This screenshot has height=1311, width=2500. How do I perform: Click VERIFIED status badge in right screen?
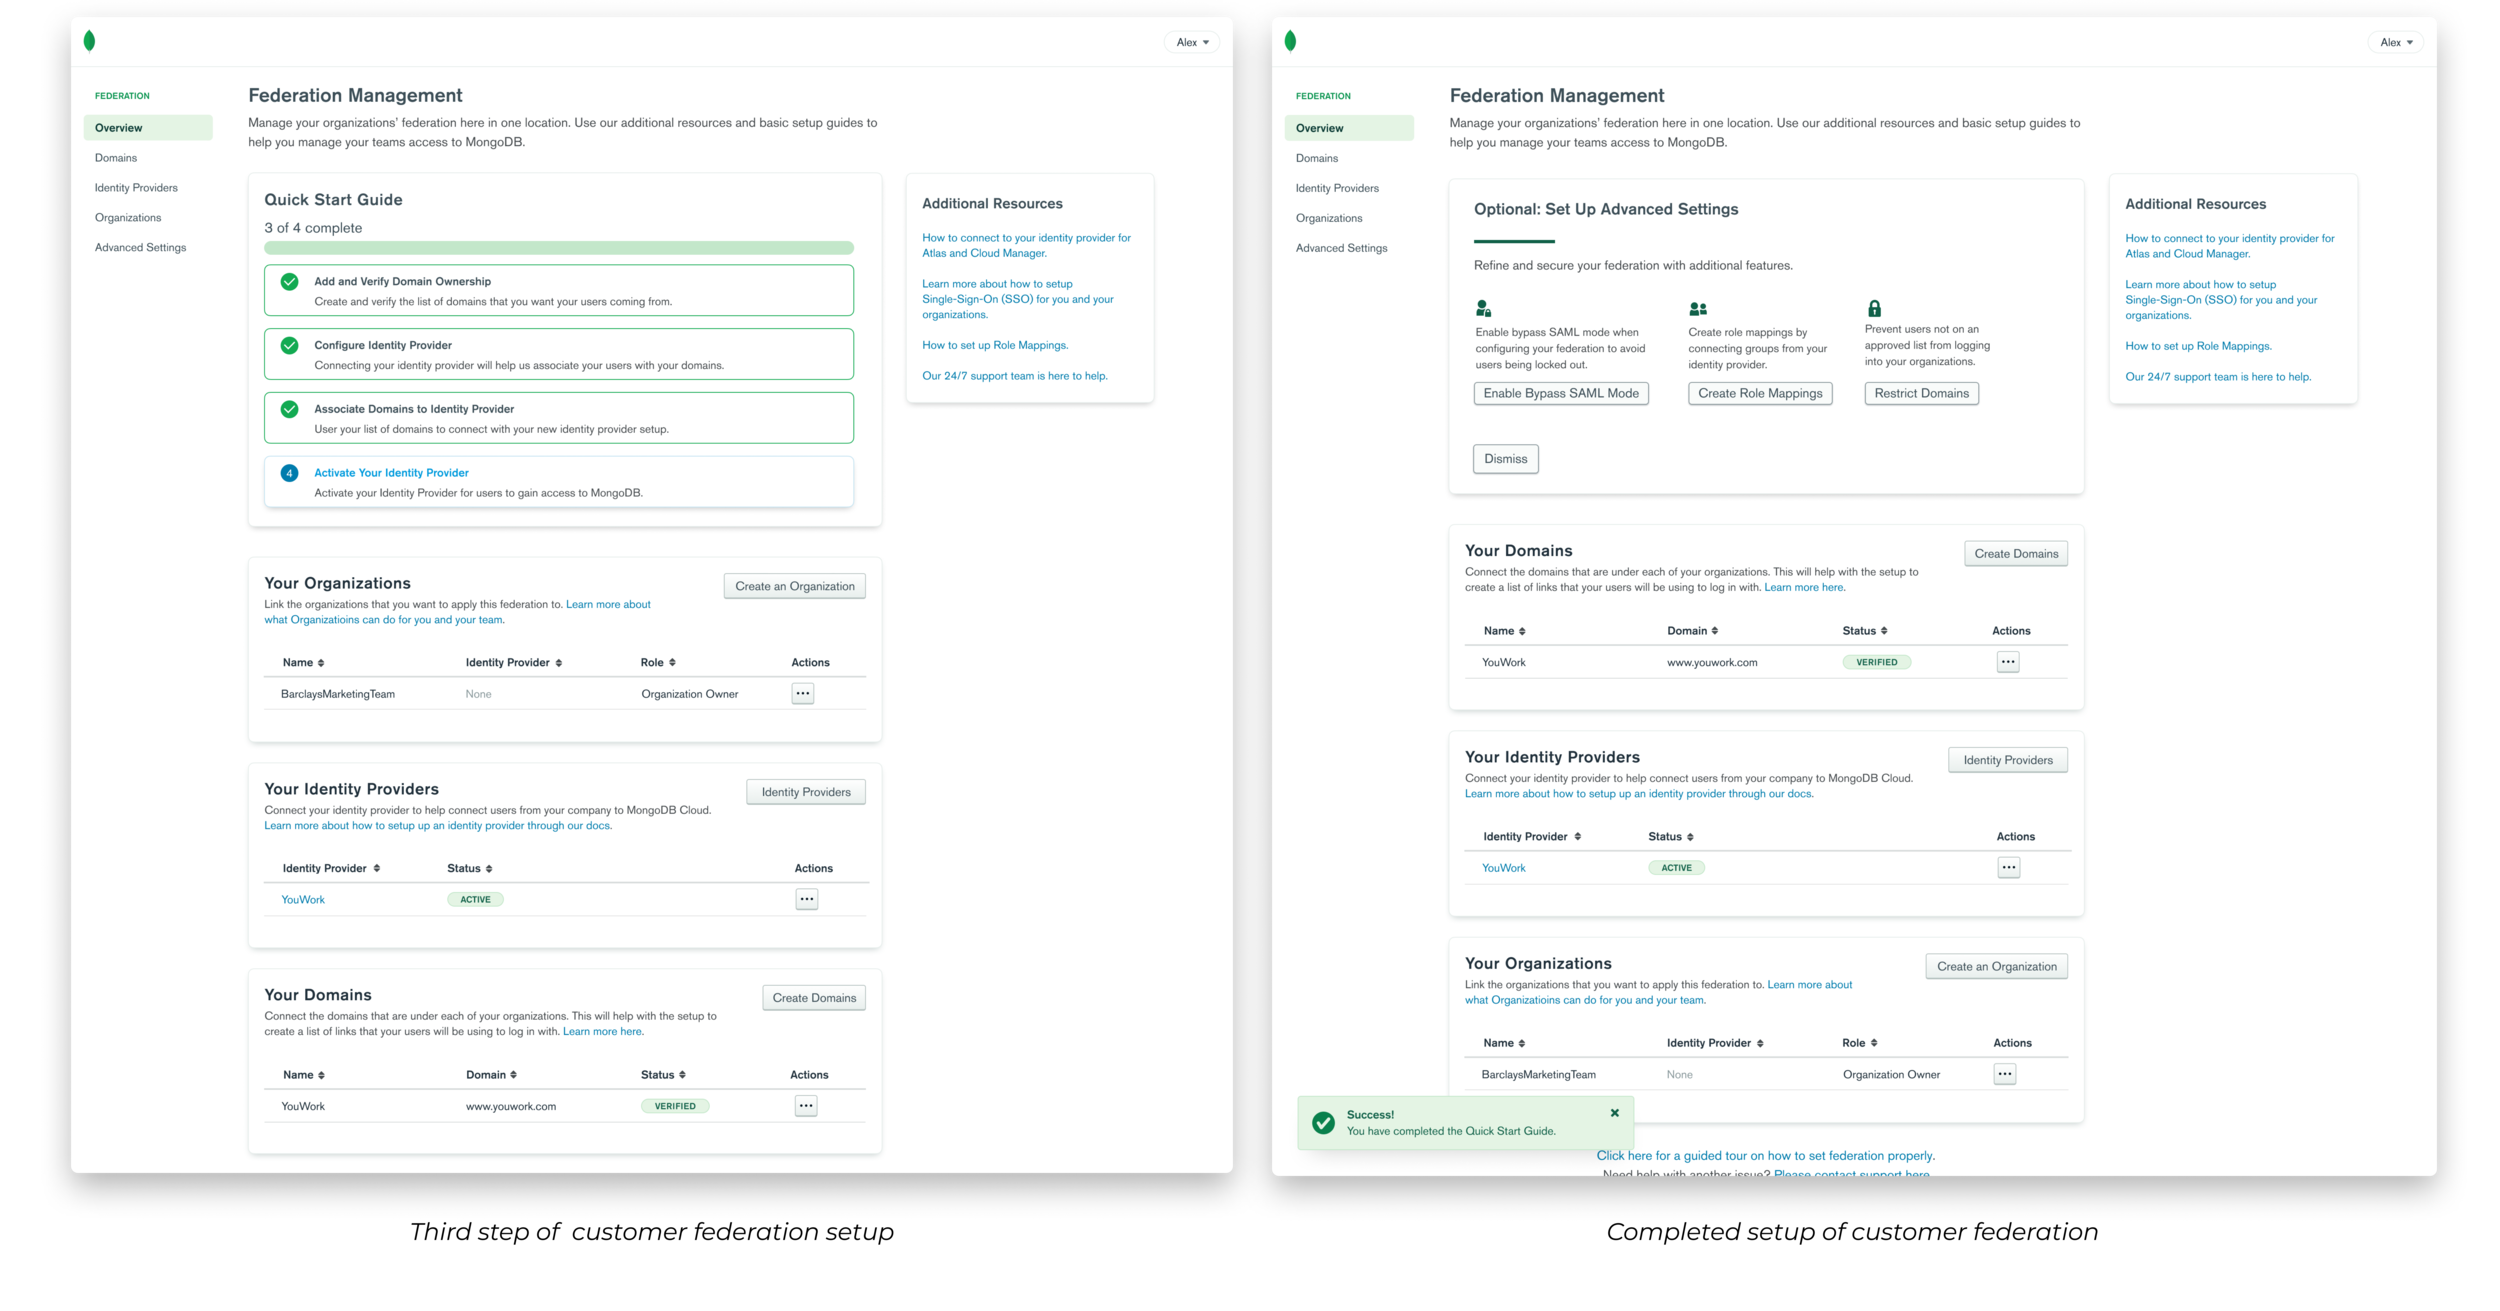click(1877, 662)
